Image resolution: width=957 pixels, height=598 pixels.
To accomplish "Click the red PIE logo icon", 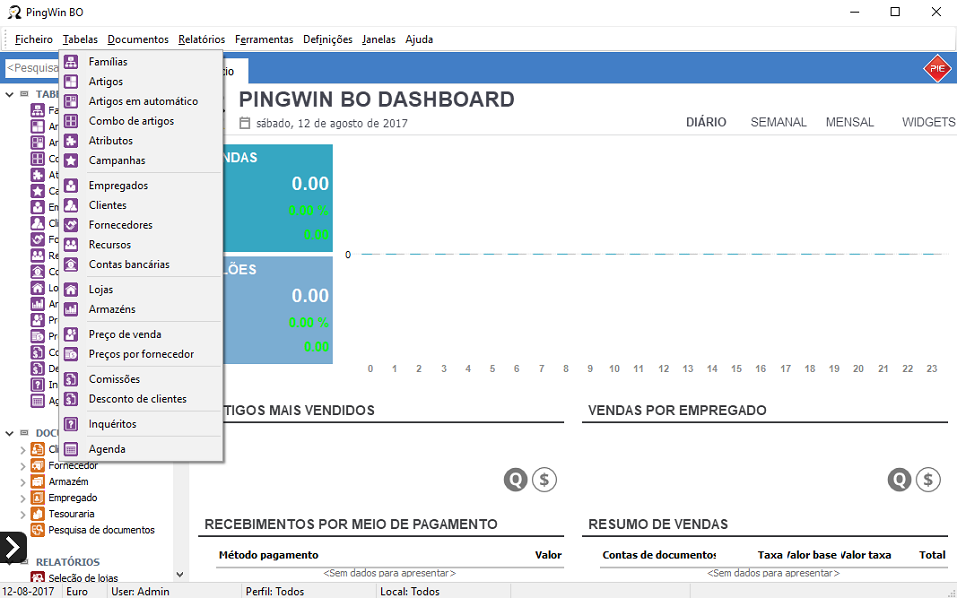I will click(936, 68).
